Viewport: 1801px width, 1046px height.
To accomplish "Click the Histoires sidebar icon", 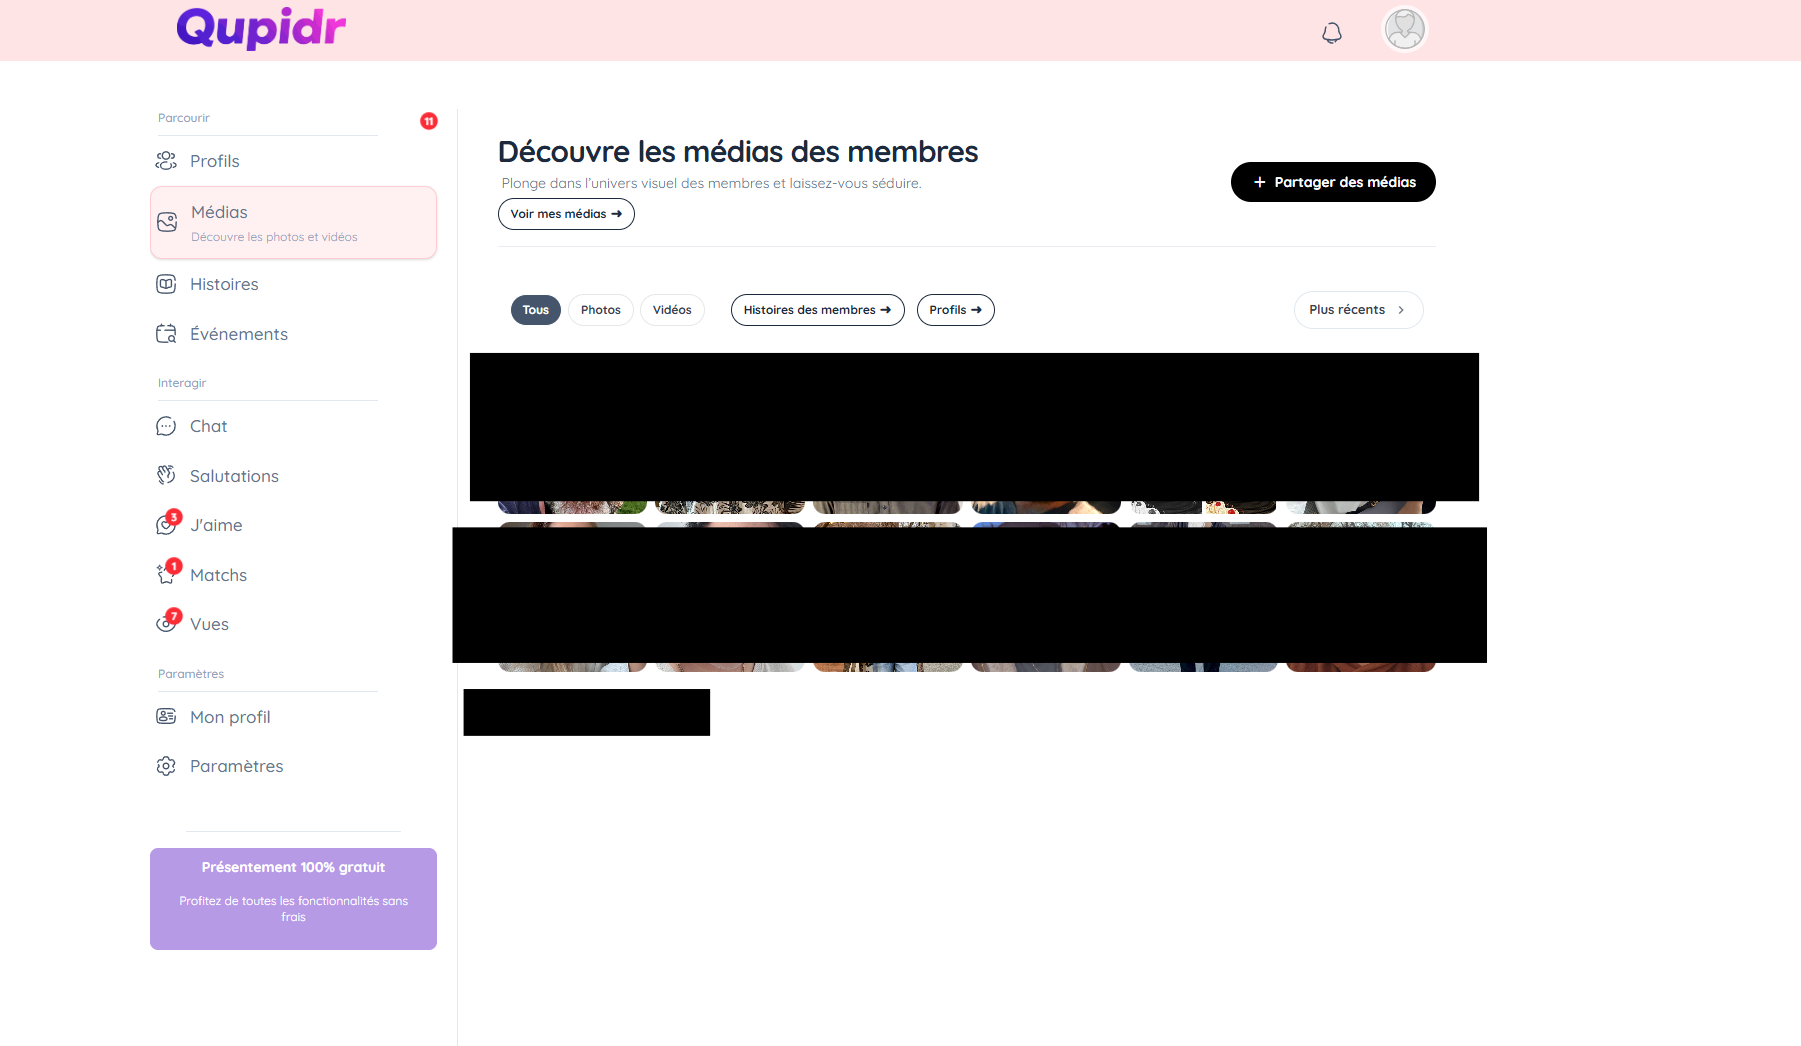I will tap(166, 284).
